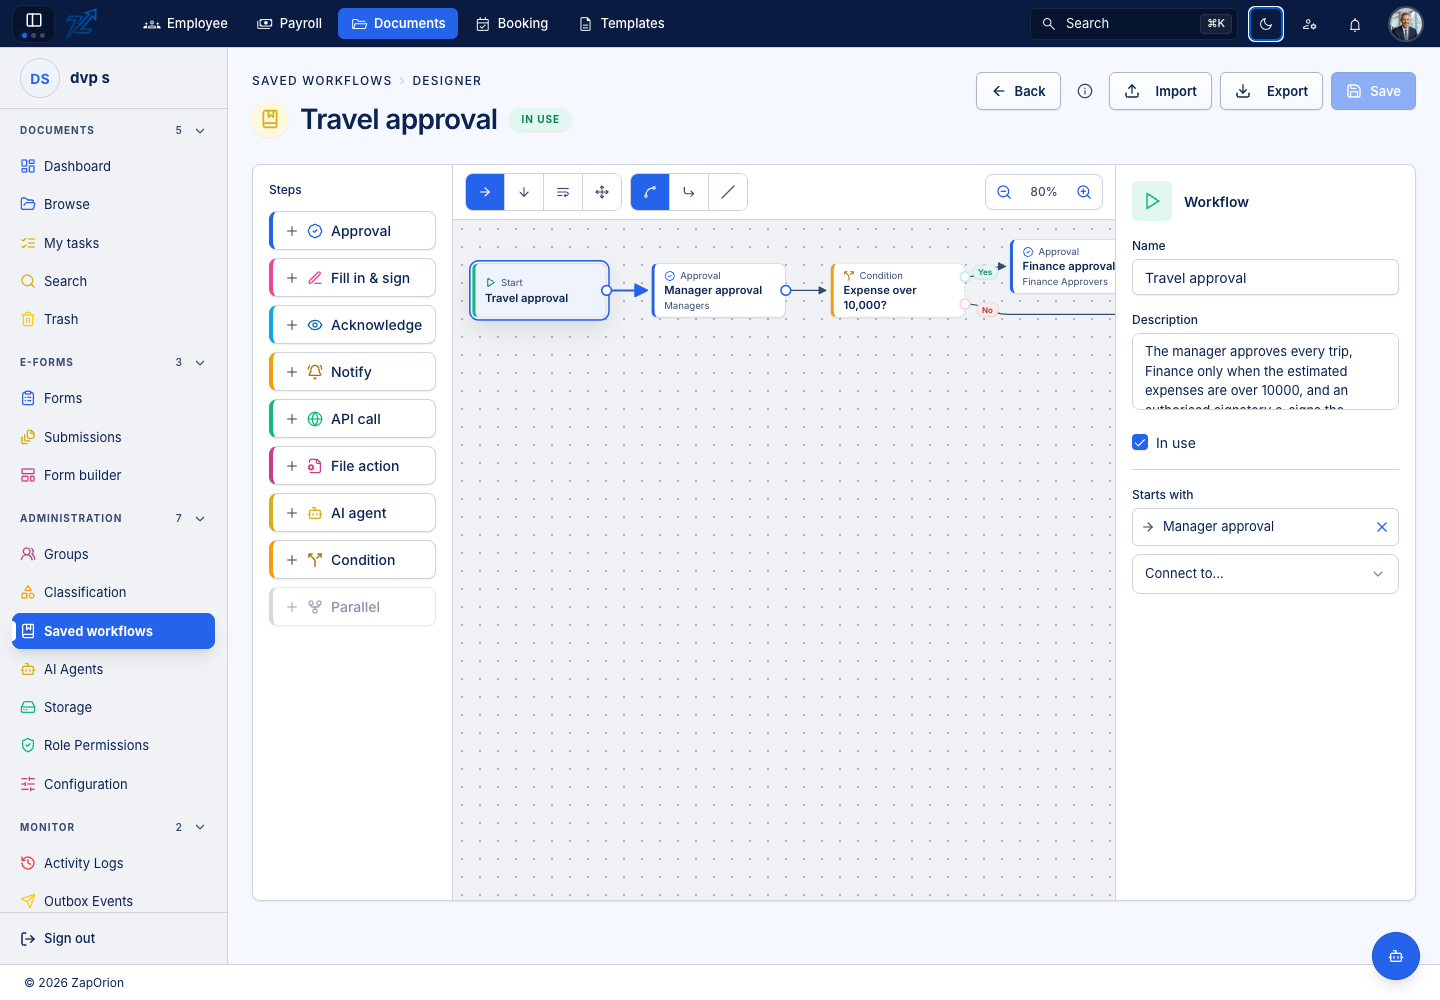Toggle sidebar collapse icon

33,23
